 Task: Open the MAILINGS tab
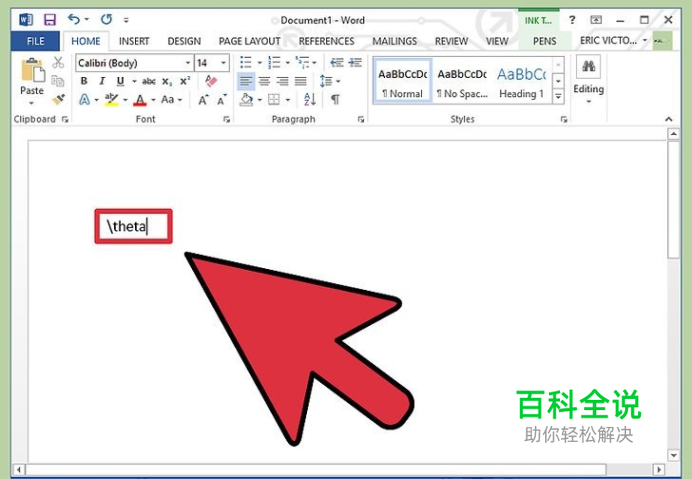pyautogui.click(x=395, y=41)
